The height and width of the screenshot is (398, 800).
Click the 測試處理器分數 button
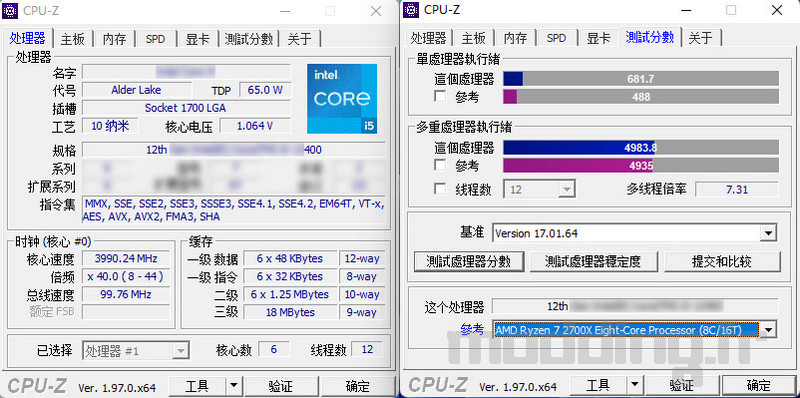coord(469,262)
